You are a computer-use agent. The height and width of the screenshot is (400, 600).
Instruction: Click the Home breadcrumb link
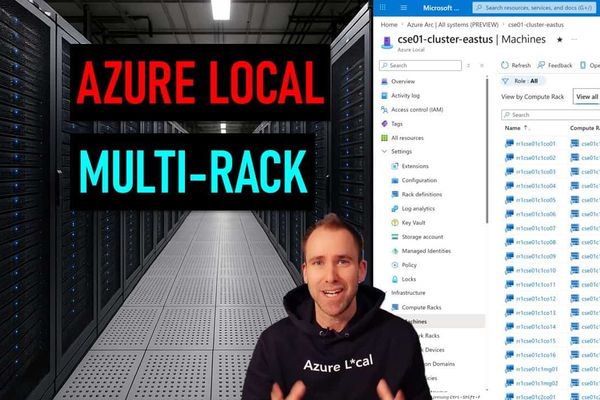point(389,24)
